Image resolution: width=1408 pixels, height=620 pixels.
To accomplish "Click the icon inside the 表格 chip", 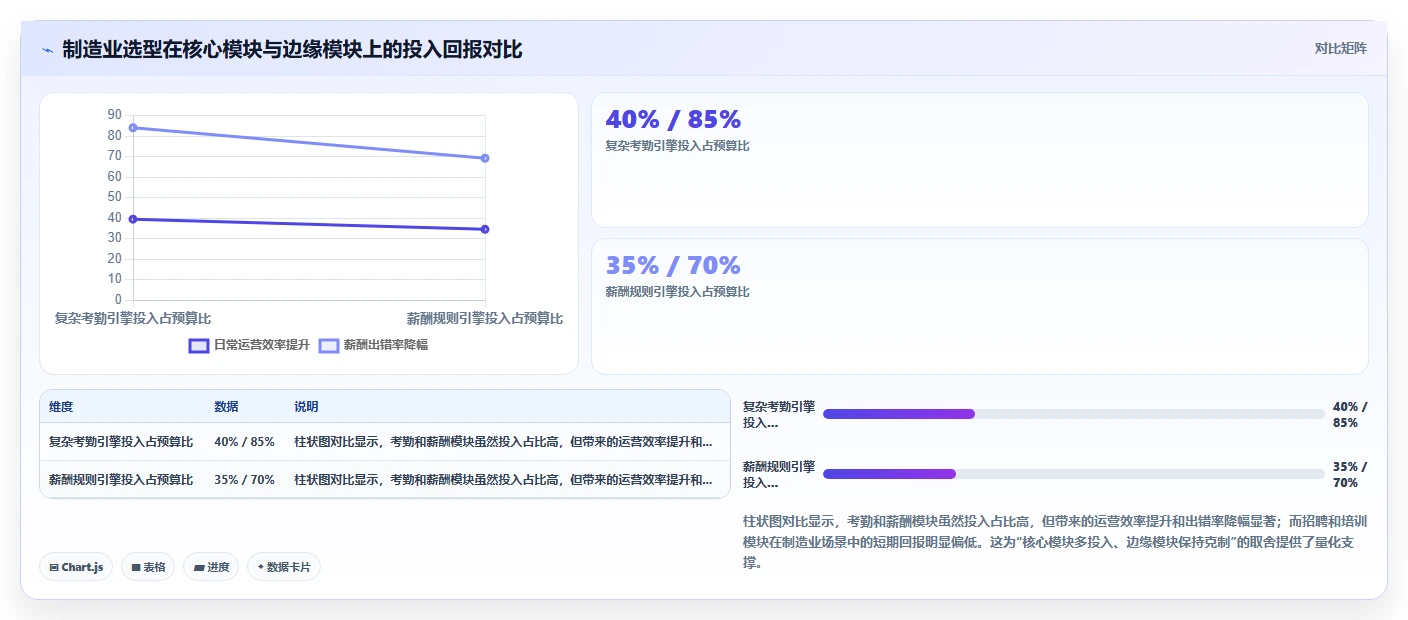I will (x=135, y=567).
